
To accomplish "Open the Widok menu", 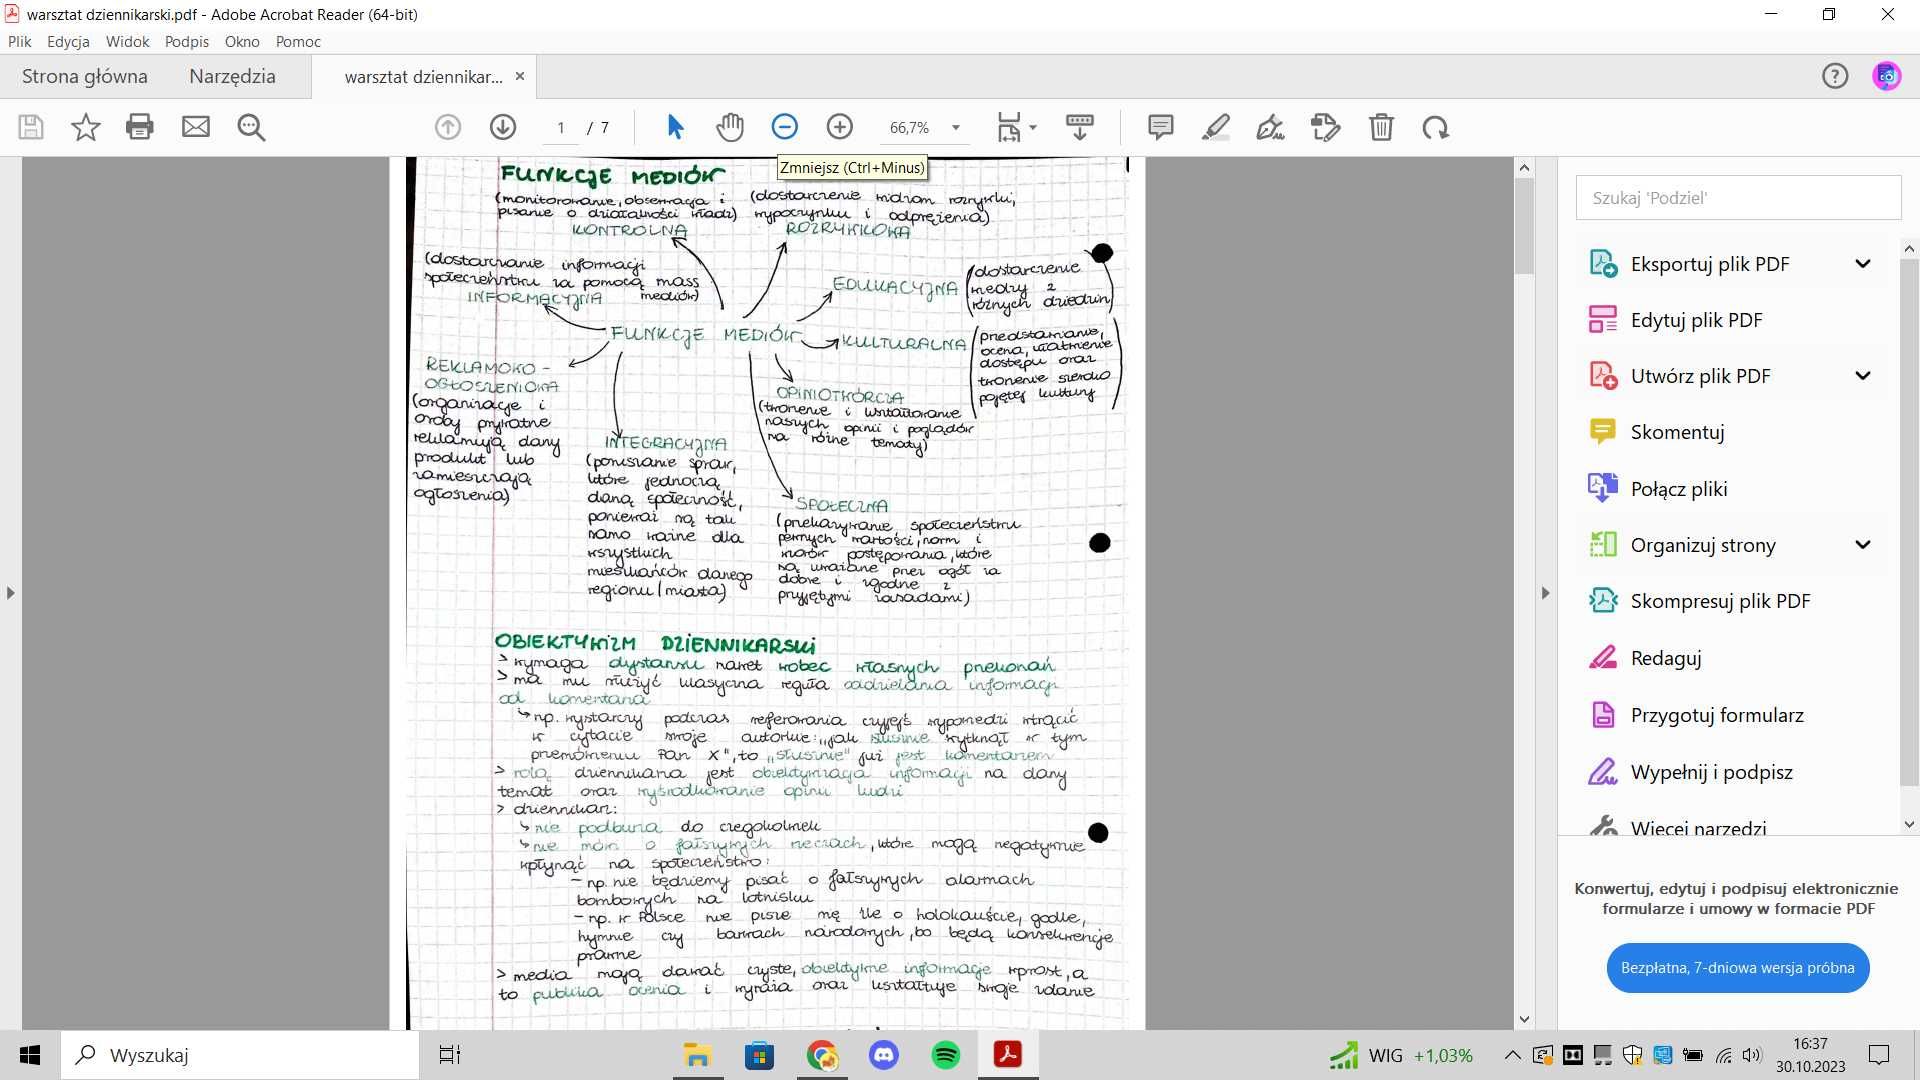I will (127, 42).
